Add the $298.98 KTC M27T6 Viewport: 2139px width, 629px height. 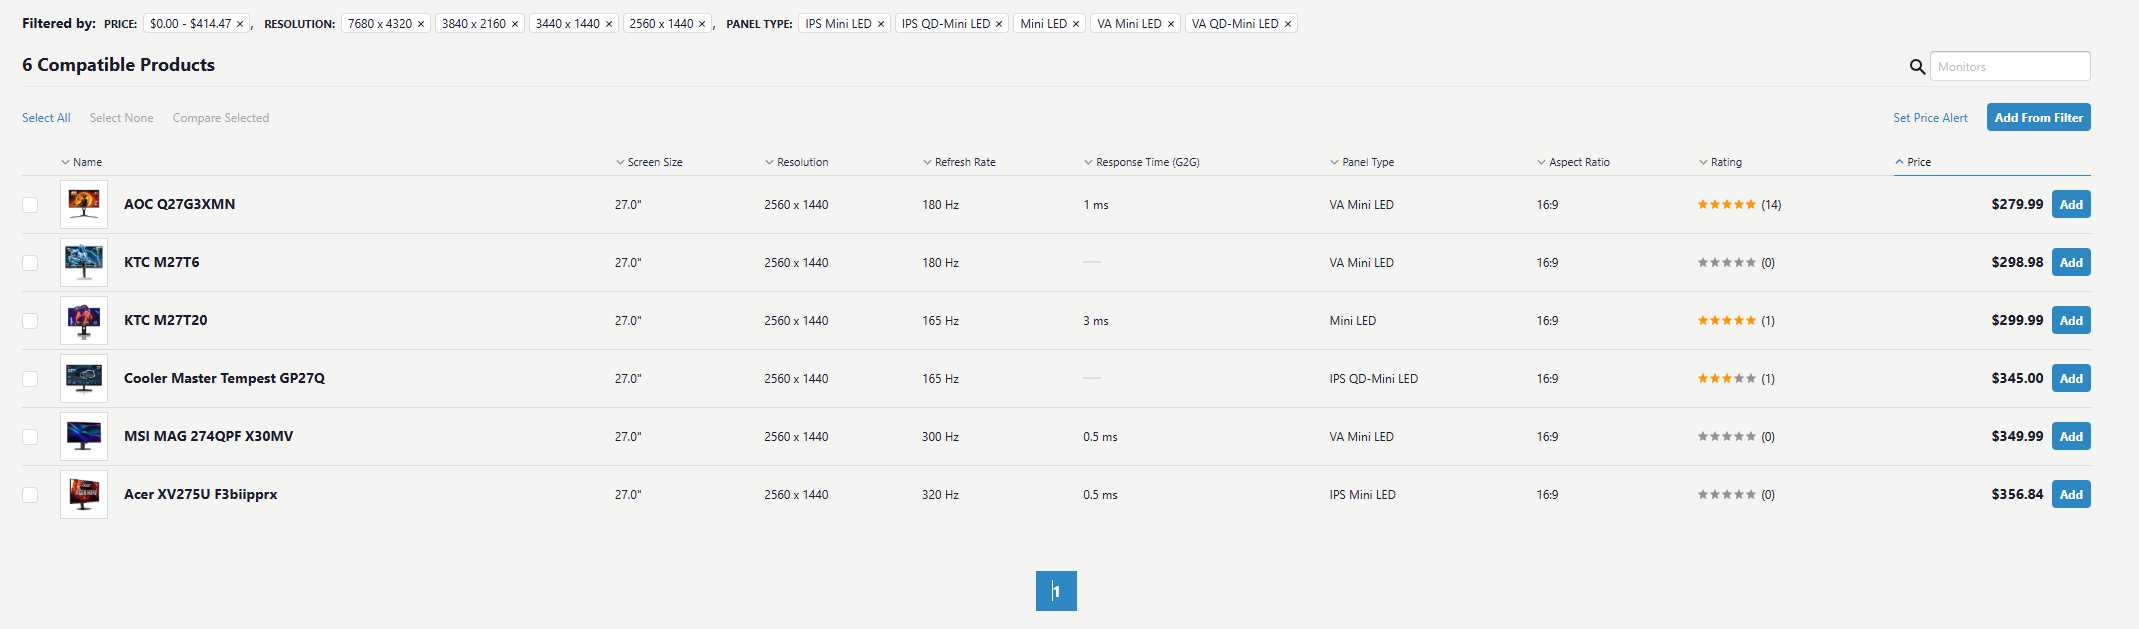tap(2071, 262)
